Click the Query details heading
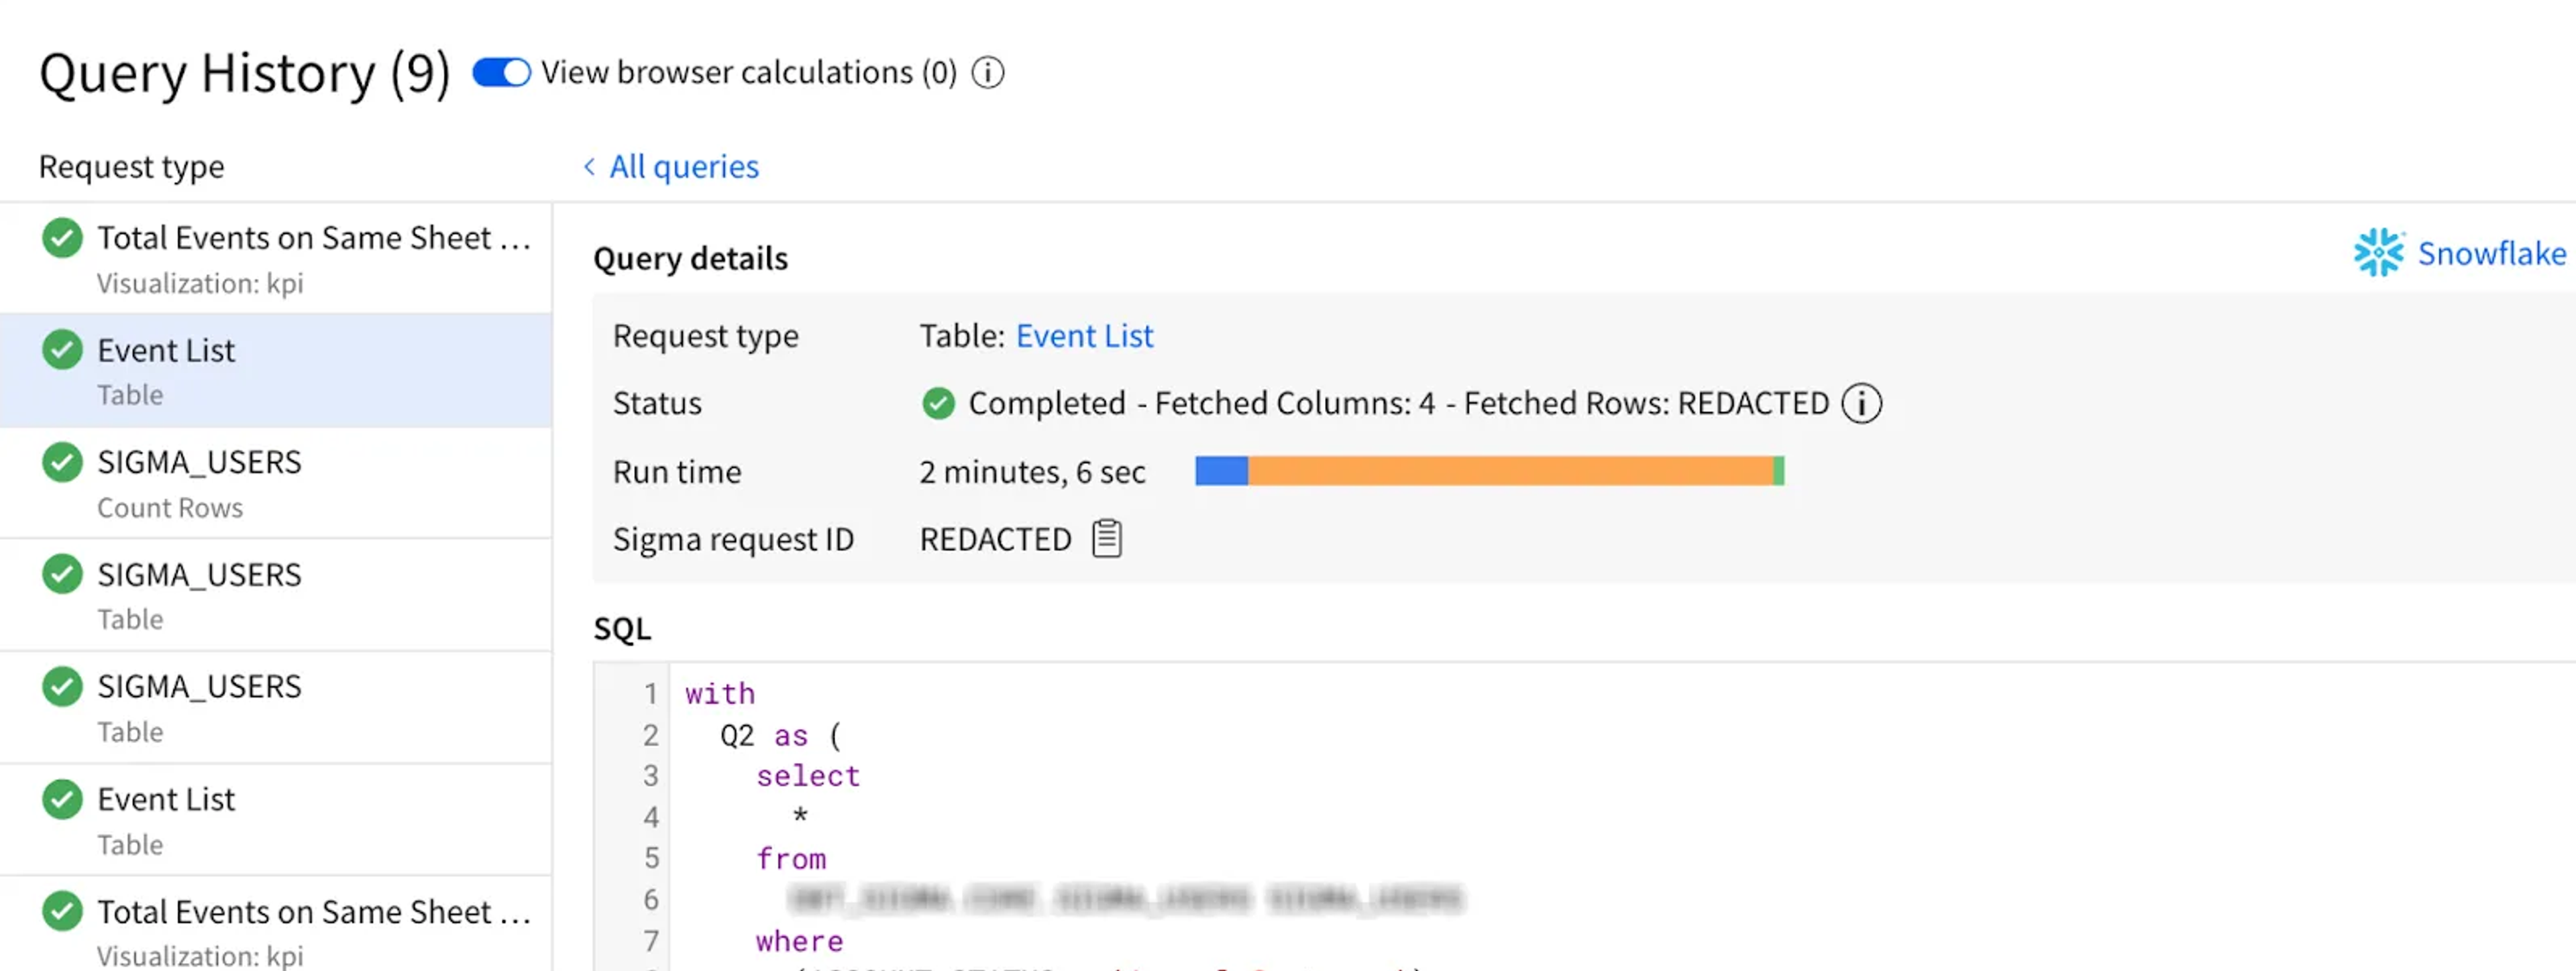Image resolution: width=2576 pixels, height=971 pixels. (690, 259)
